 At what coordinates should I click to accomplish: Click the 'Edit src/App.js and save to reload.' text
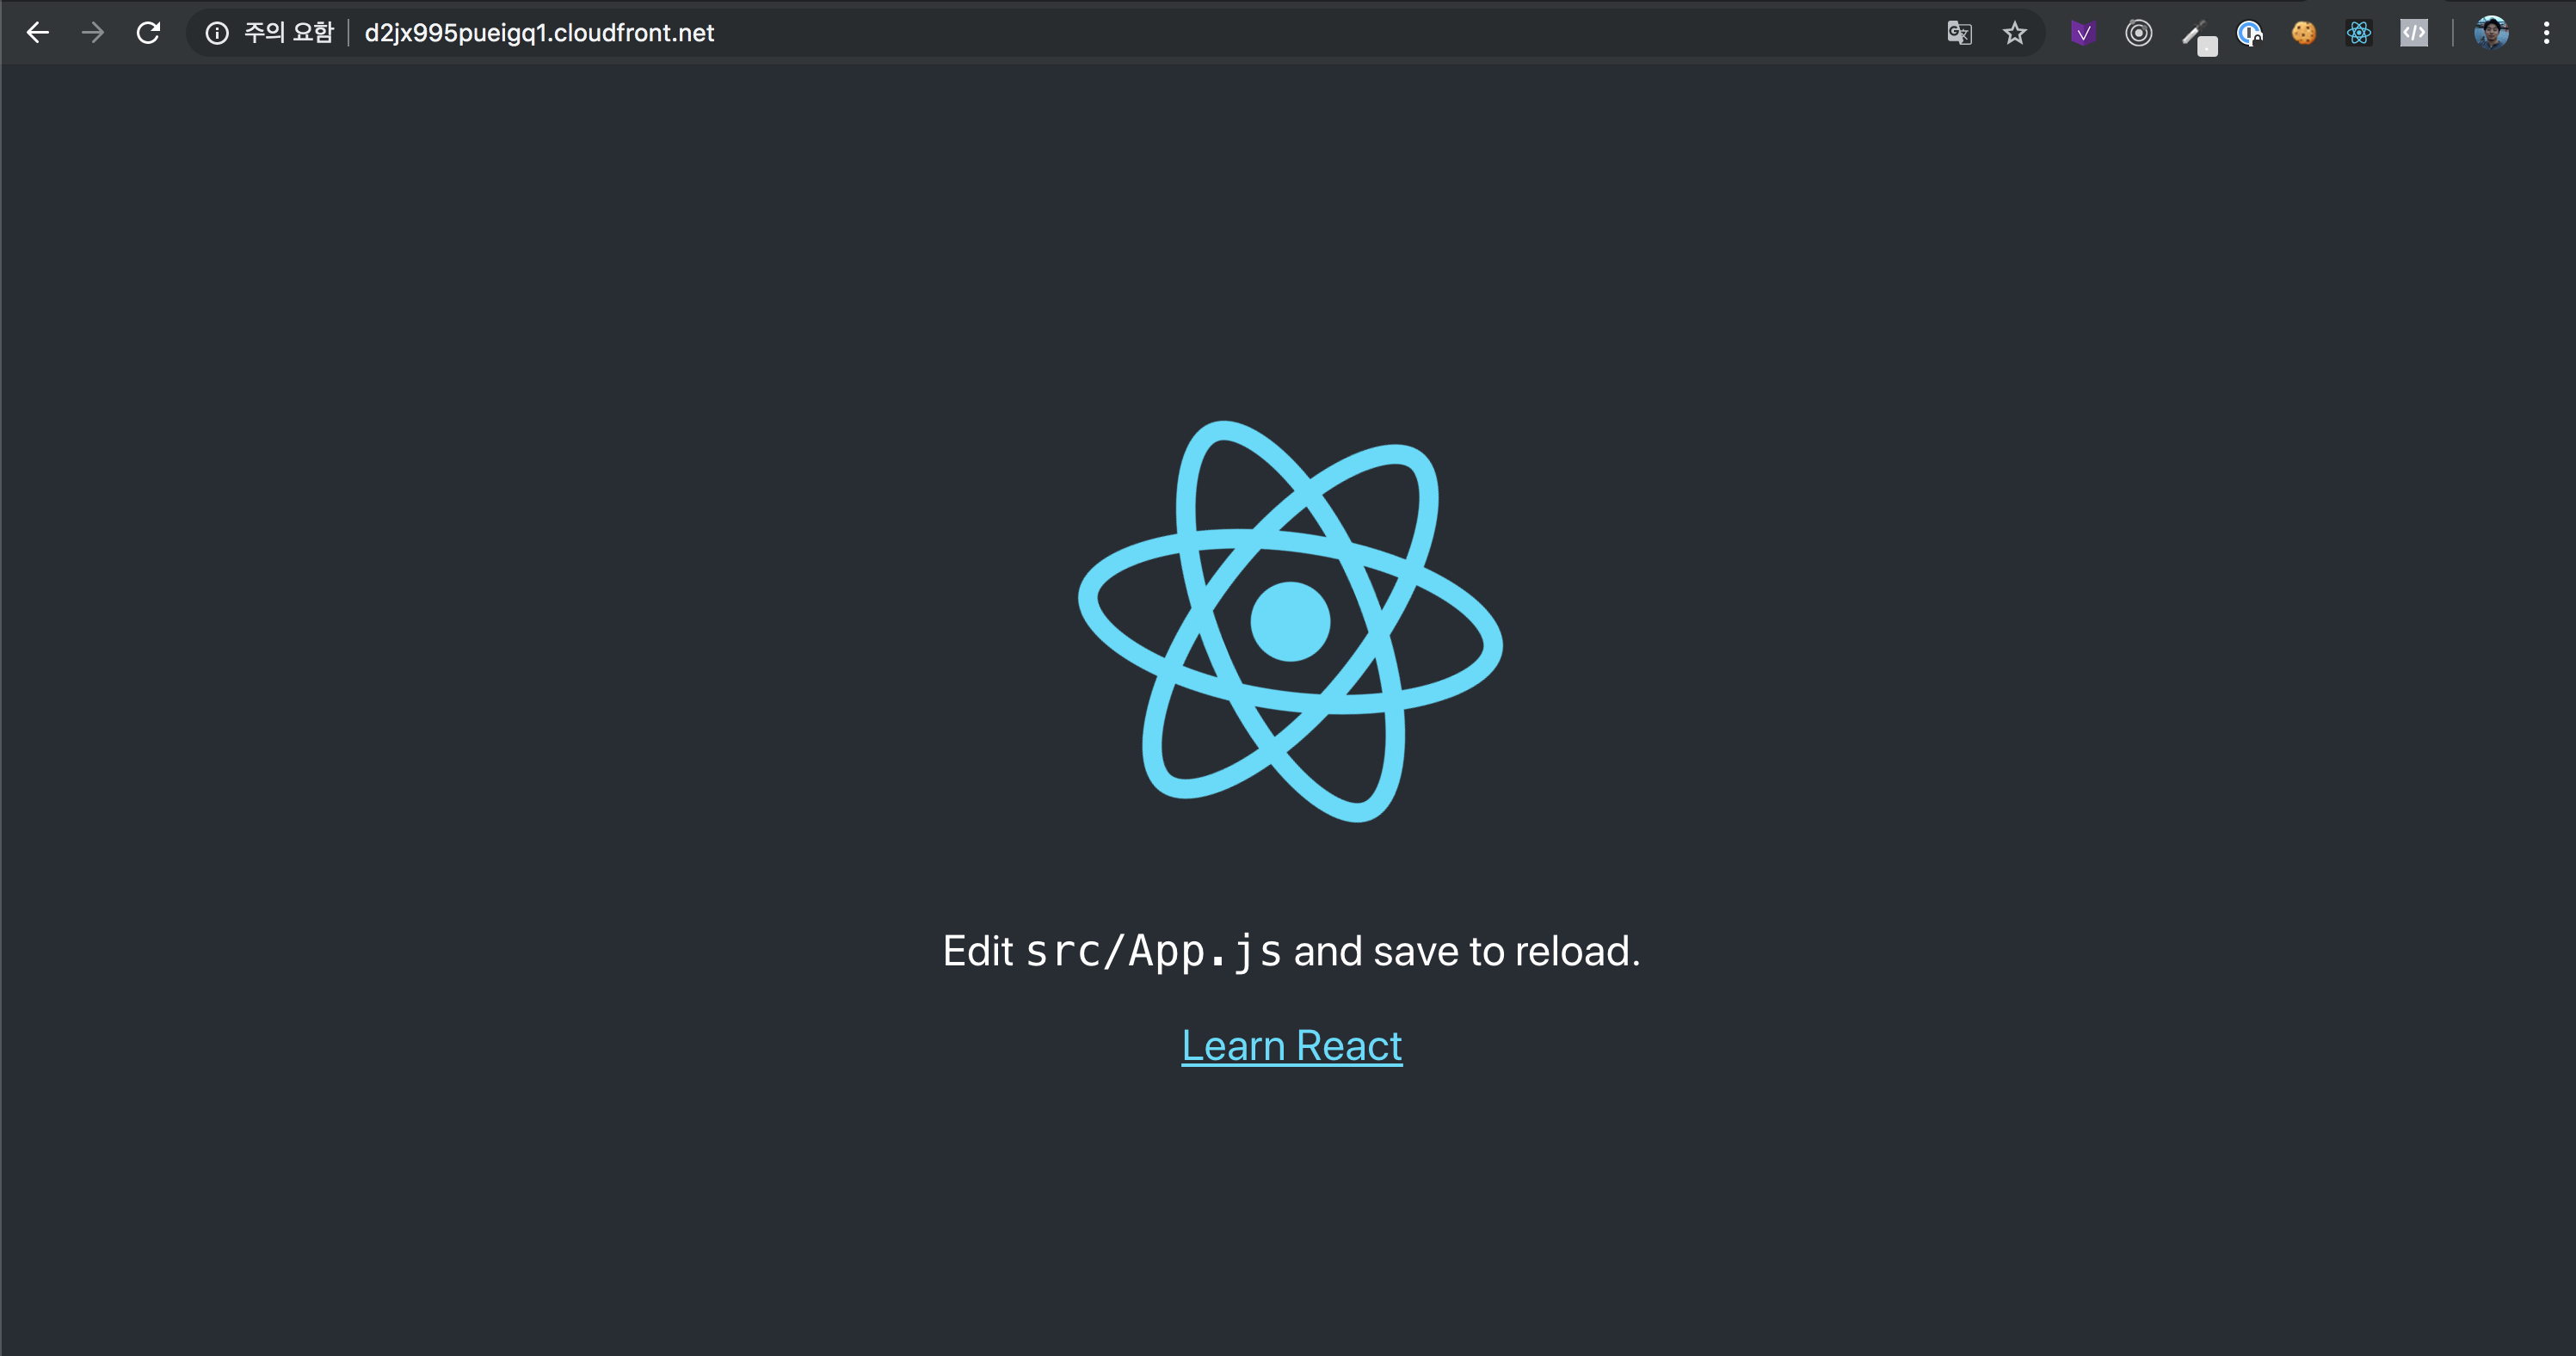click(x=1291, y=951)
